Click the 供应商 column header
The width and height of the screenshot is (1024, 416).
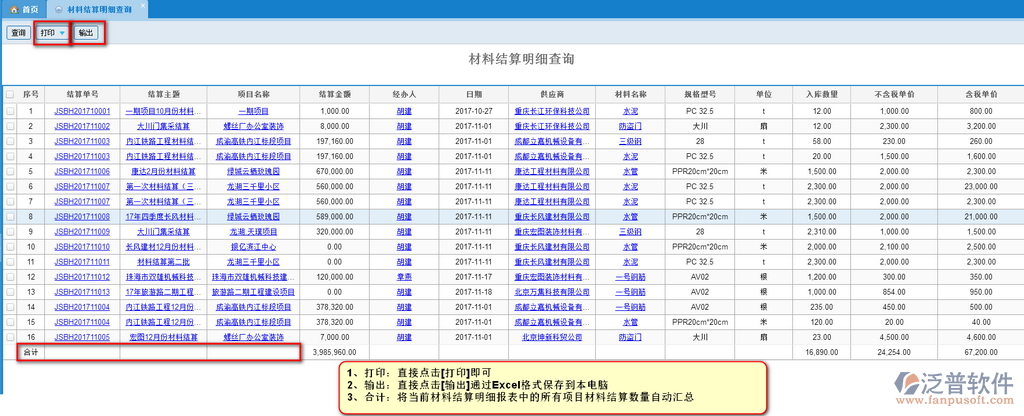[552, 94]
